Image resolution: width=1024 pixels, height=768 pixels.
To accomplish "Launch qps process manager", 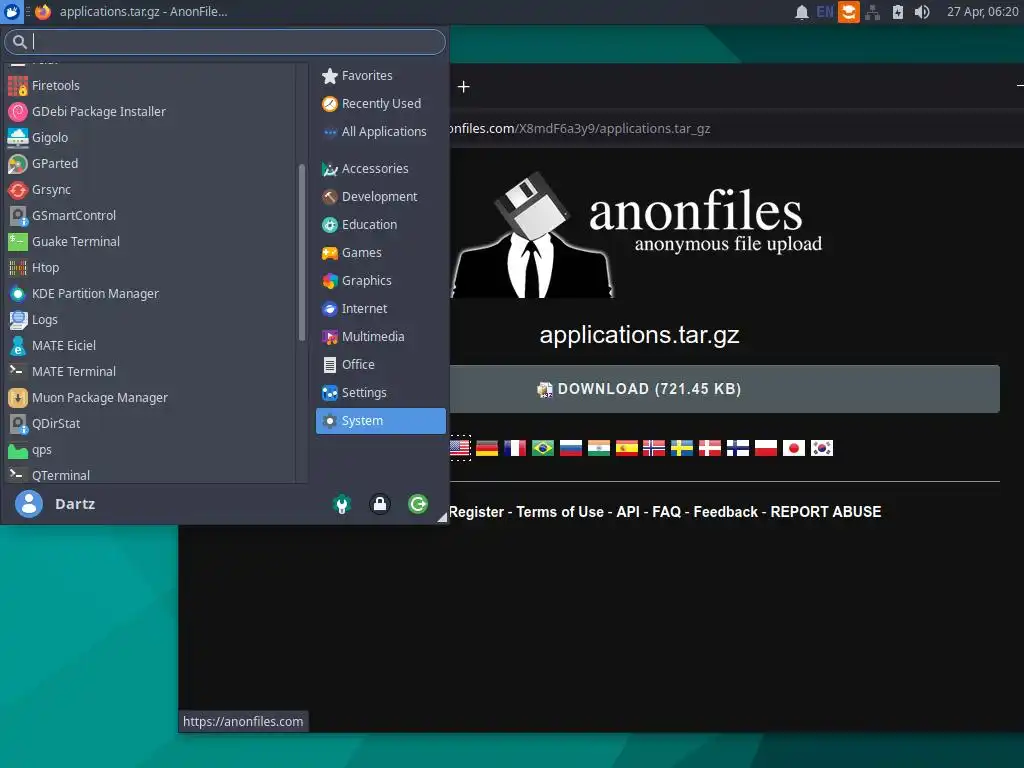I will point(150,450).
